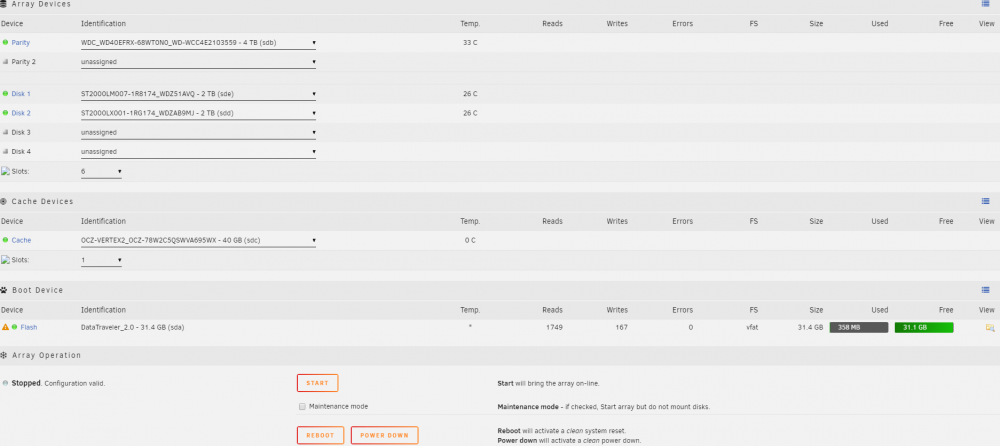Image resolution: width=1000 pixels, height=446 pixels.
Task: Click the orange warning triangle beside Flash
Action: coord(5,327)
